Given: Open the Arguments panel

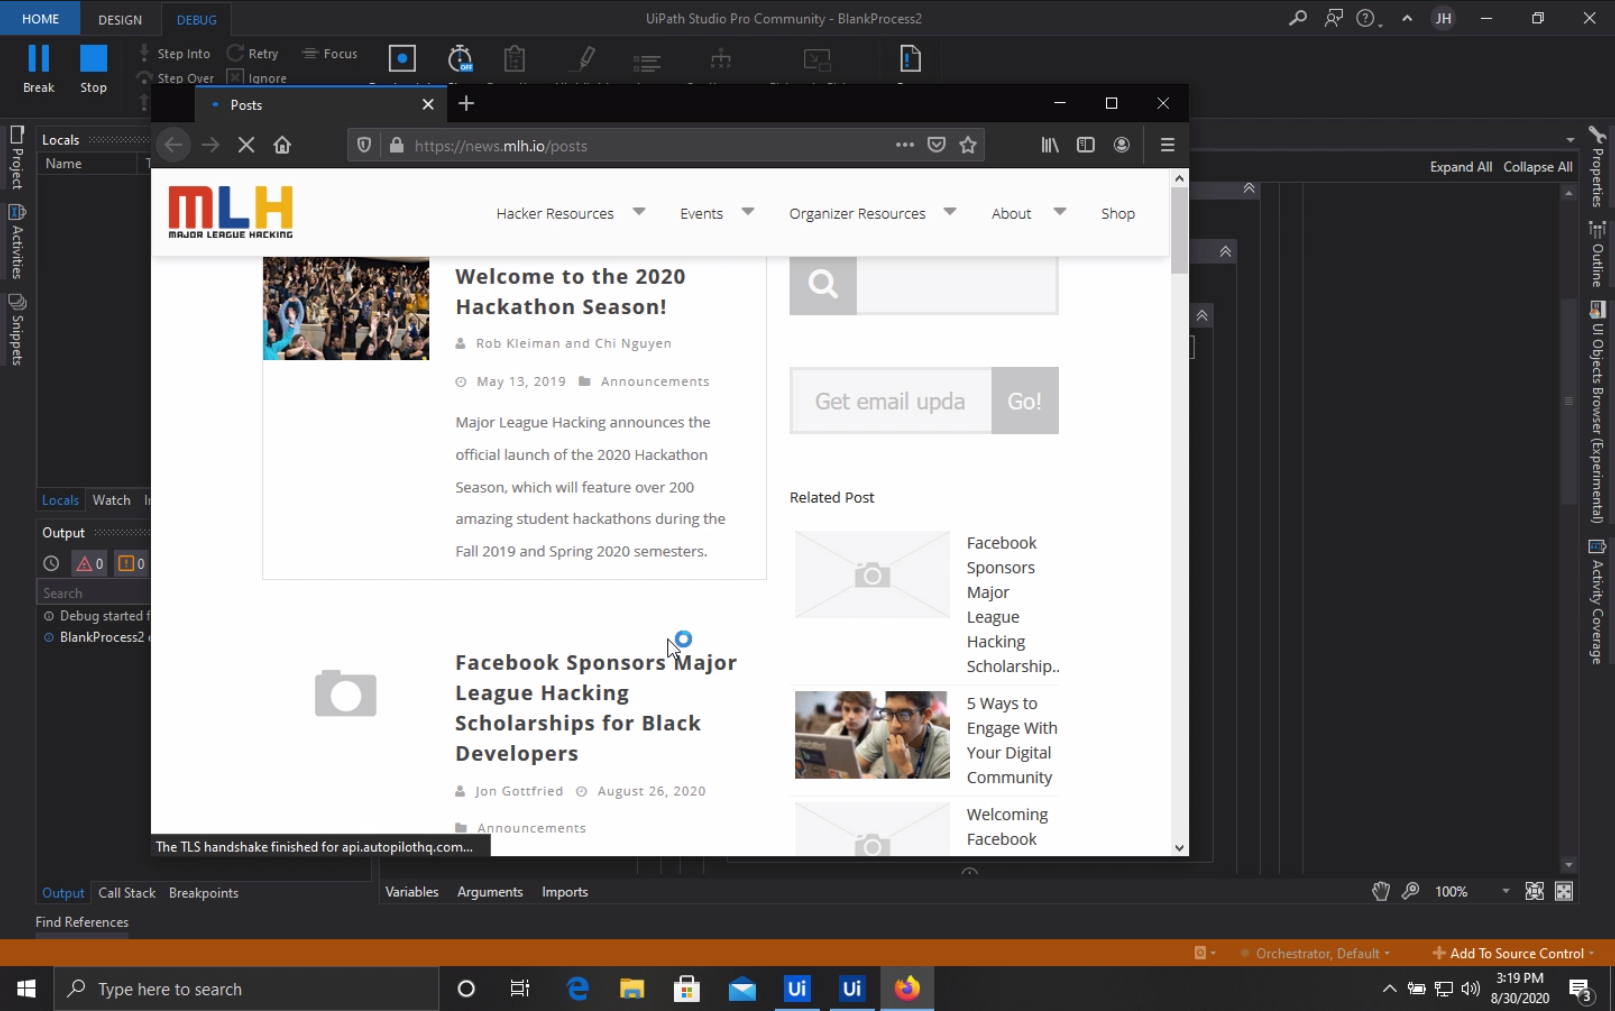Looking at the screenshot, I should (x=490, y=892).
